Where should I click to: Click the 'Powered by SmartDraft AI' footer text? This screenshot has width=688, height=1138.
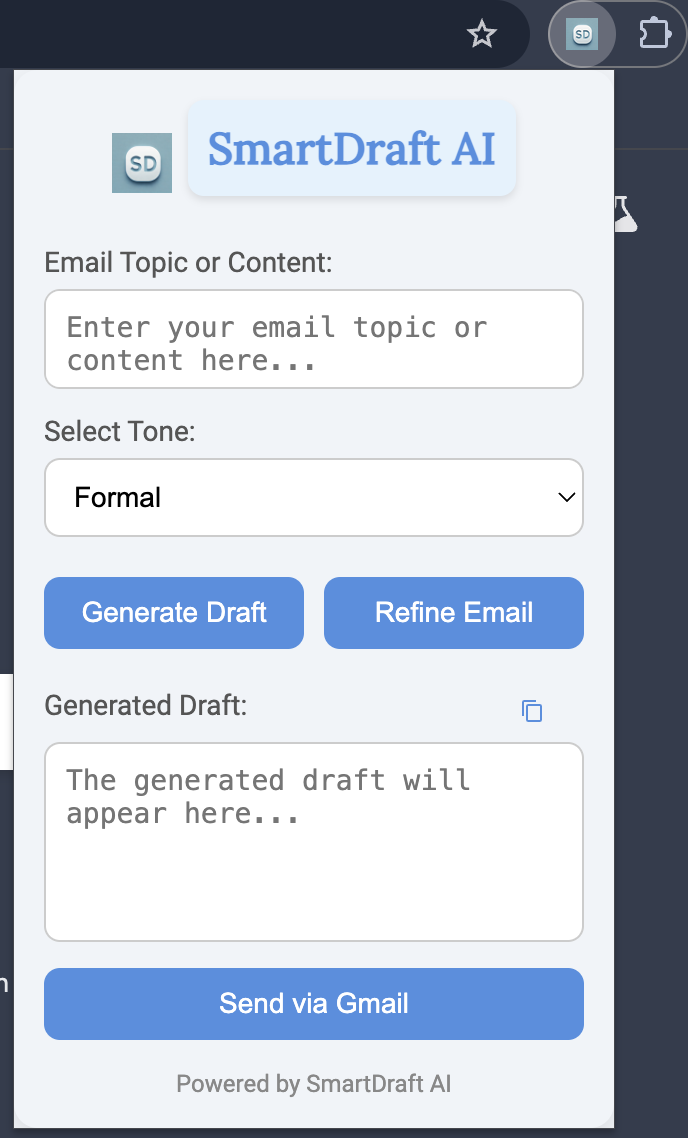pyautogui.click(x=314, y=1084)
